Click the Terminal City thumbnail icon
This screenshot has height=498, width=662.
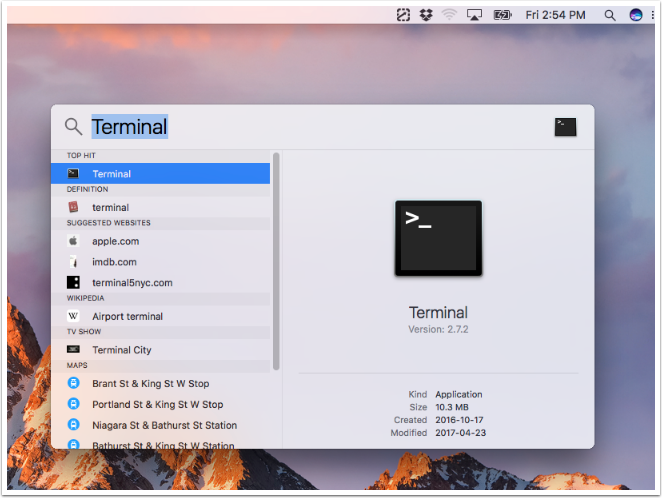click(x=73, y=349)
